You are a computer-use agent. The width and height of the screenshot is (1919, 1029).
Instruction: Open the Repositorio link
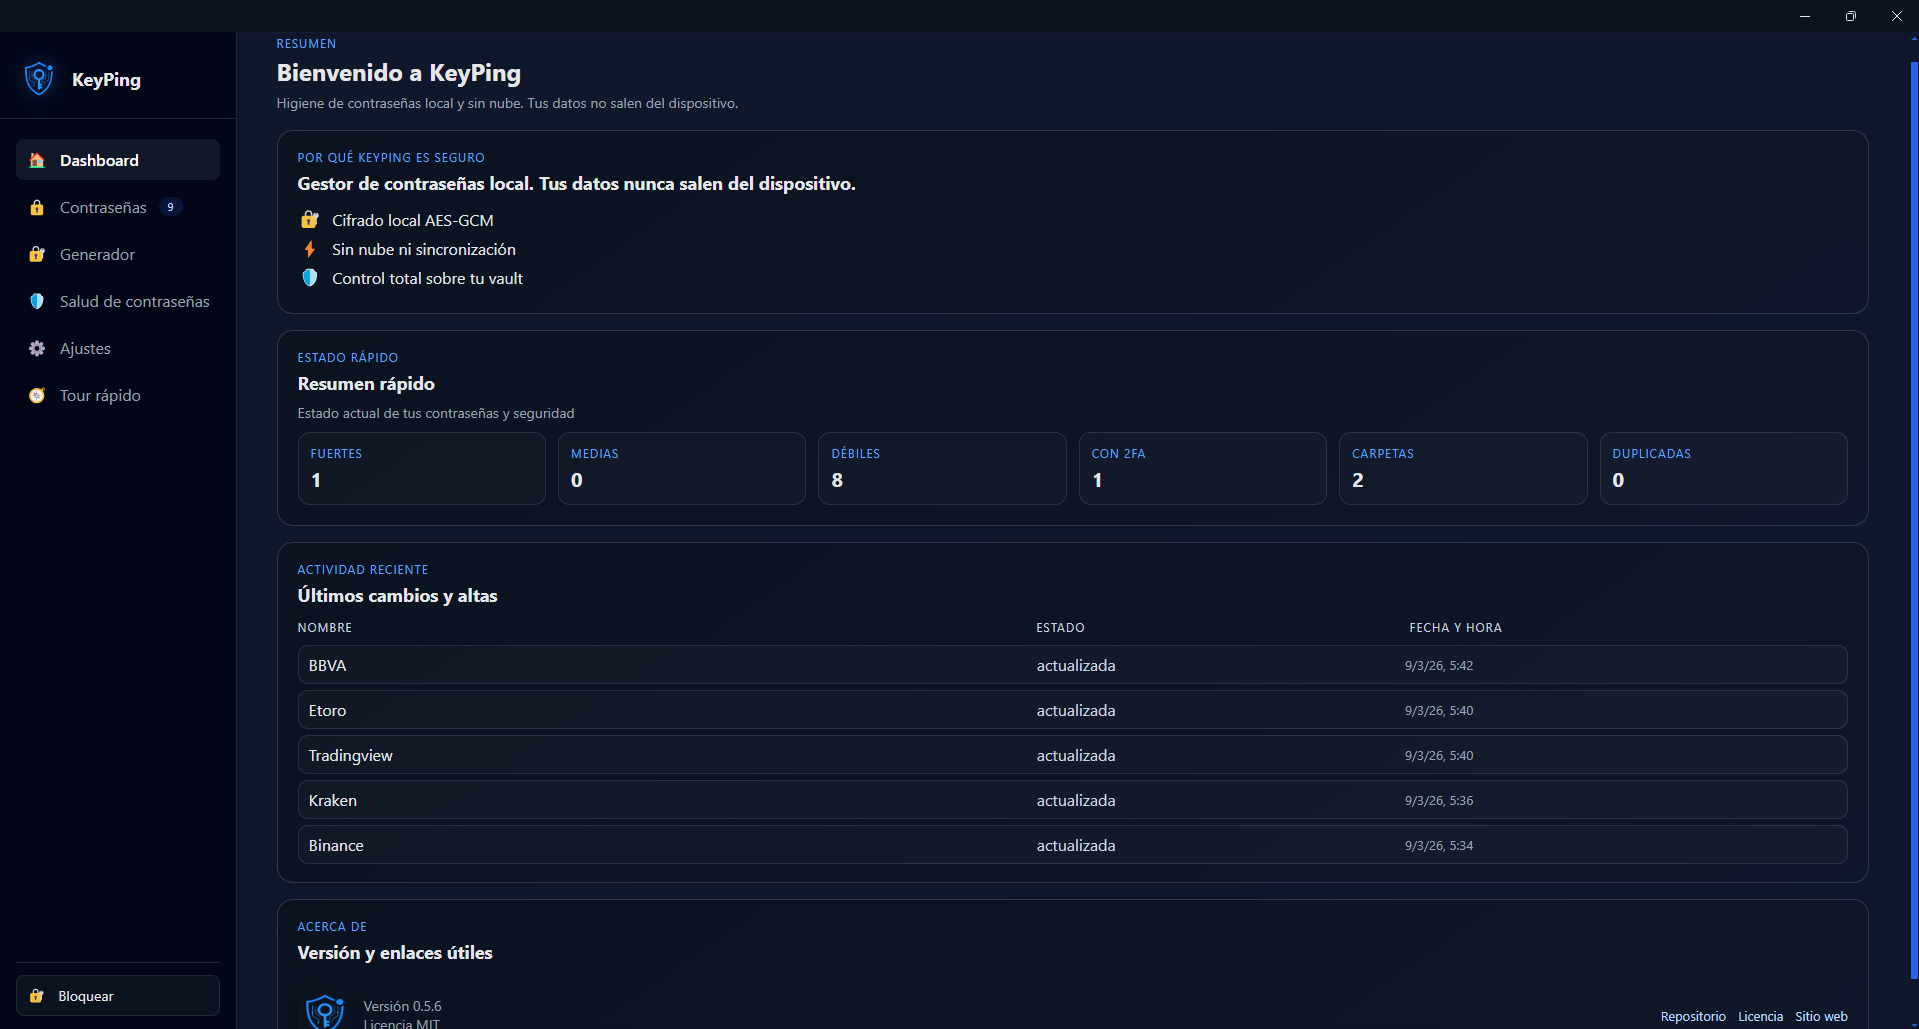[1692, 1016]
